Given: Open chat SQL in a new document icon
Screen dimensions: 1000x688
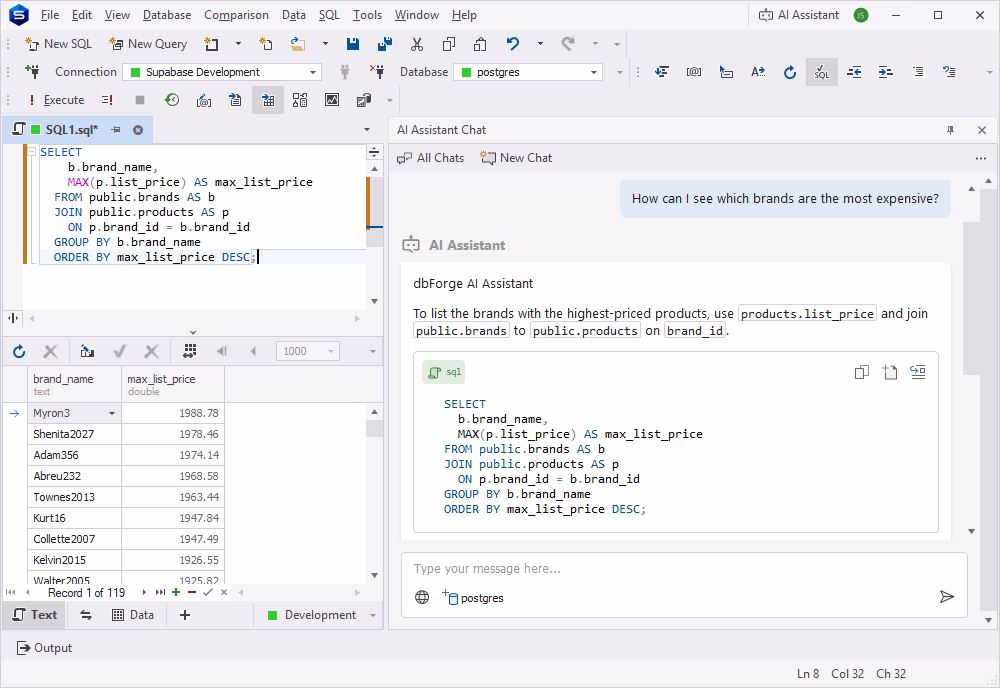Looking at the screenshot, I should click(890, 372).
